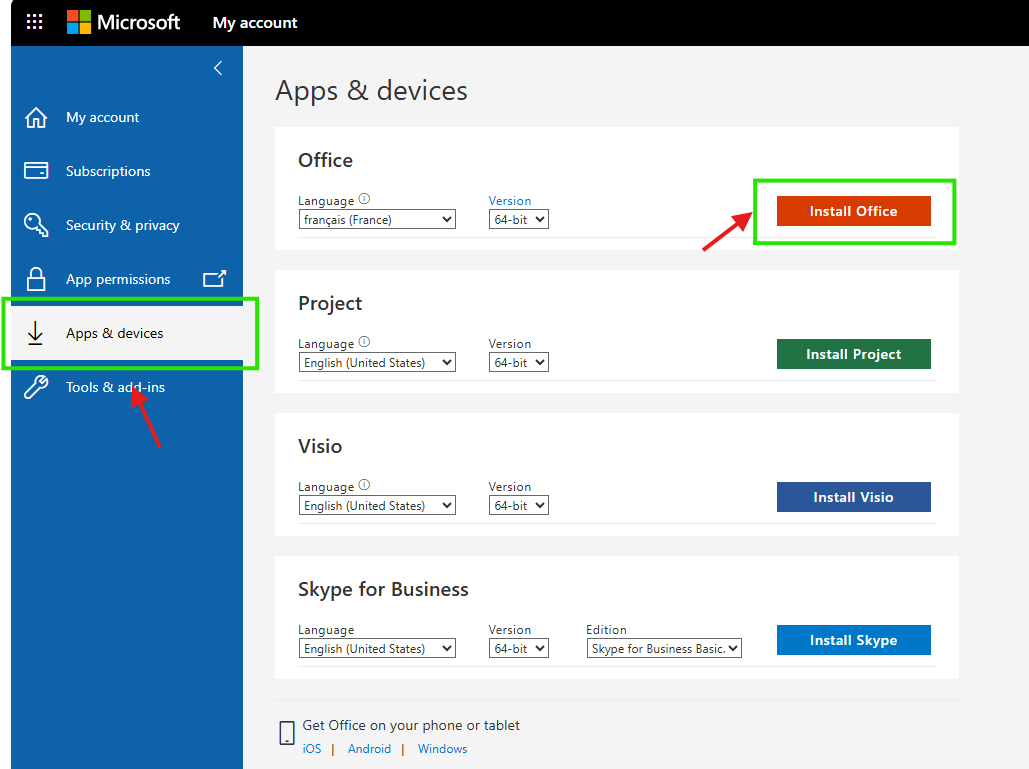Open the Skype for Business version dropdown
The image size is (1029, 769).
tap(518, 649)
